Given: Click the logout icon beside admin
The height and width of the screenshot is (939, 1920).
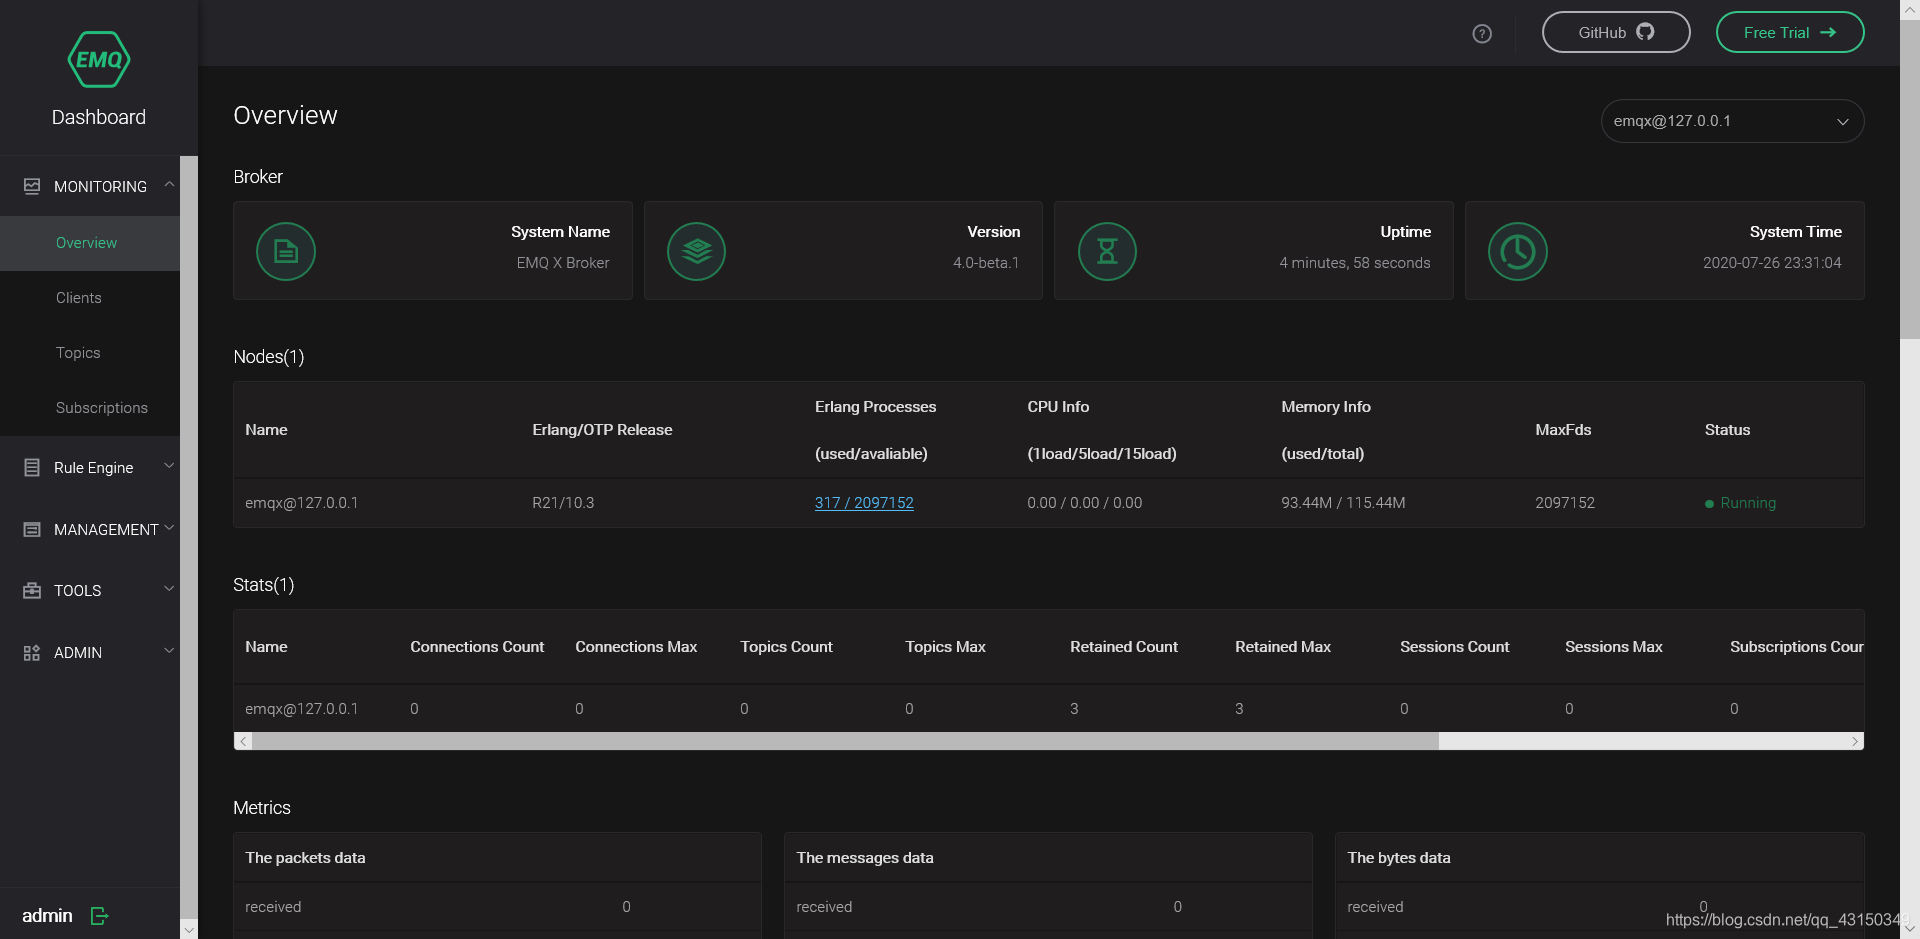Looking at the screenshot, I should click(99, 916).
